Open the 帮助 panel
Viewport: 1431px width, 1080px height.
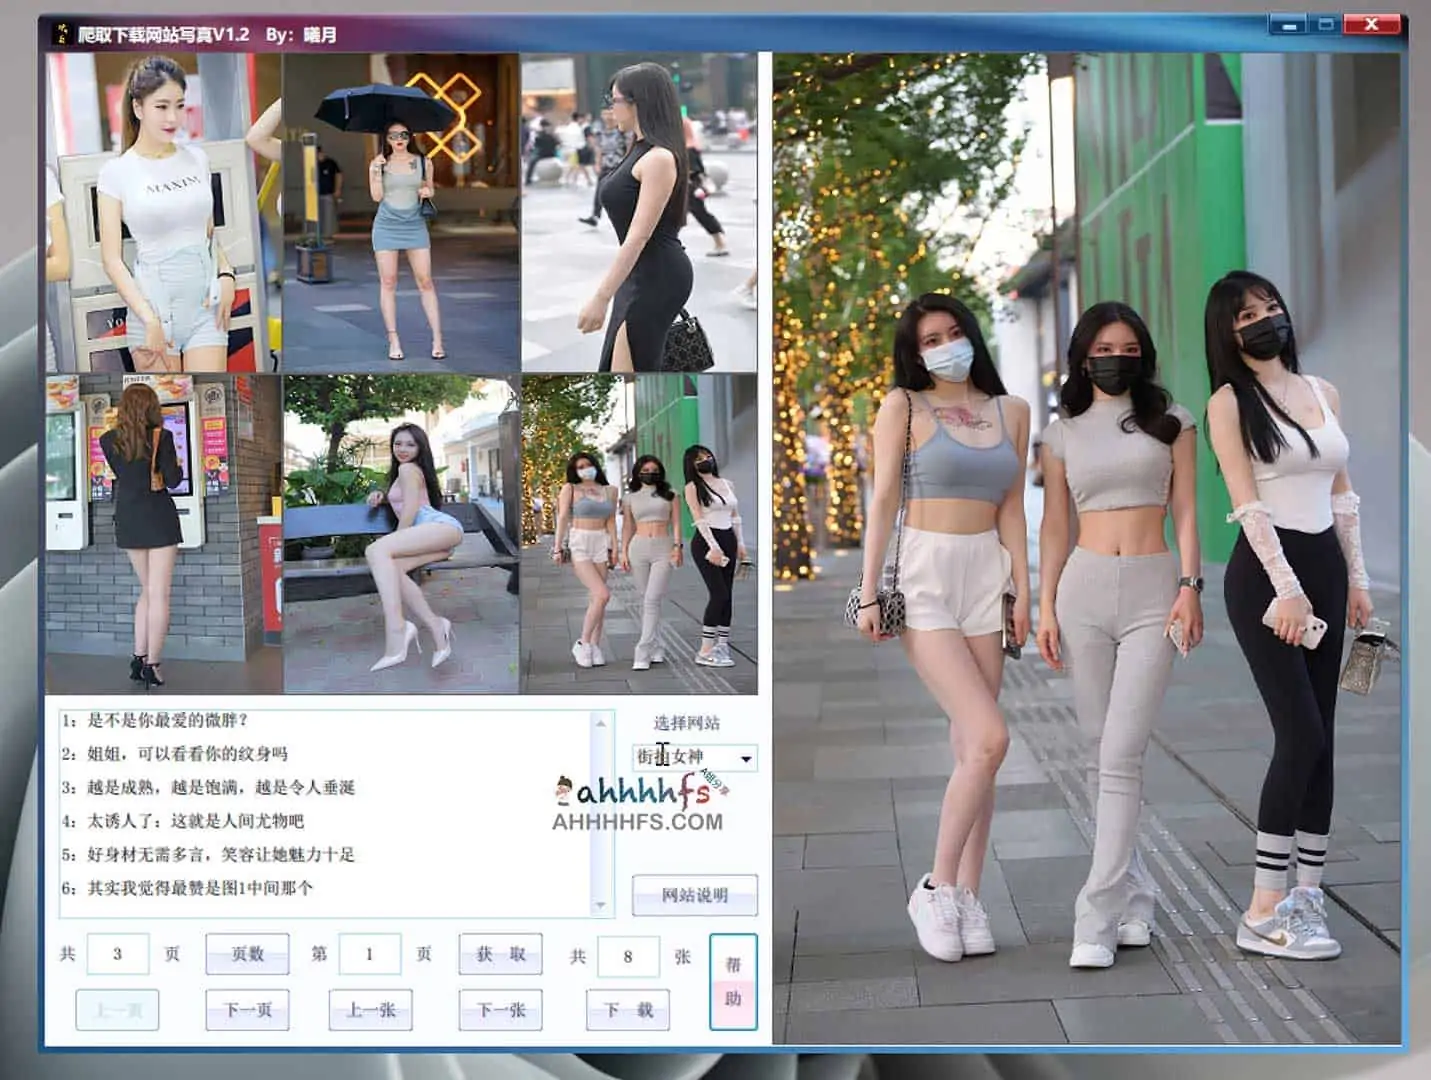pyautogui.click(x=732, y=977)
